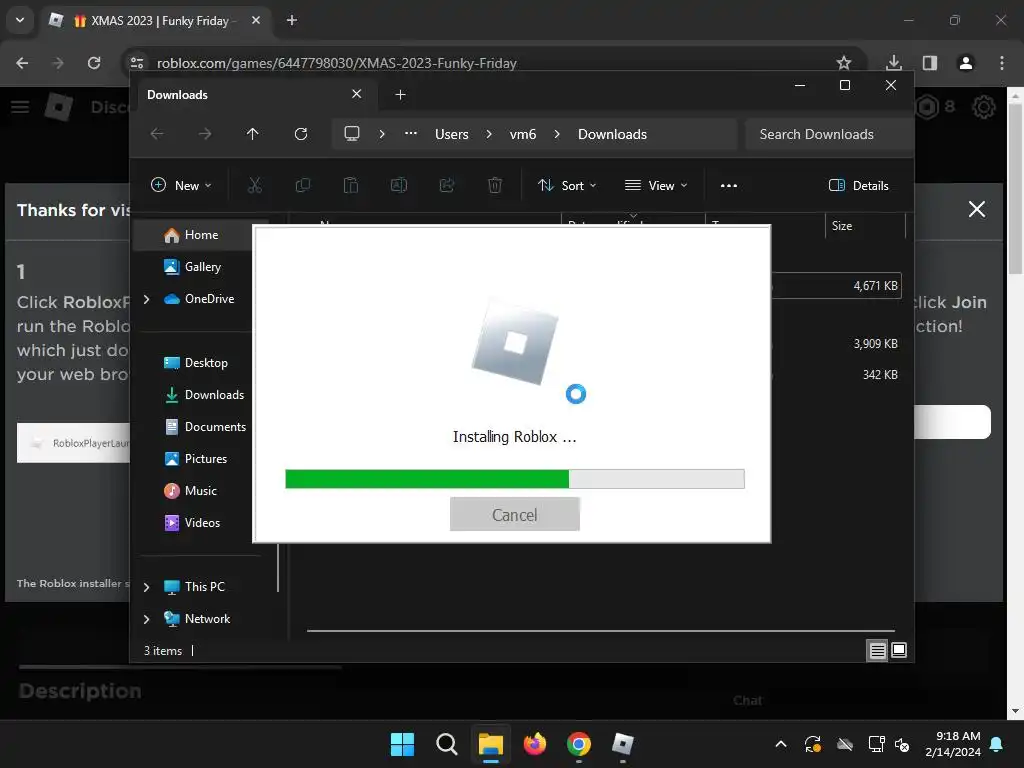Open Desktop in Explorer sidebar
The image size is (1024, 768).
(206, 362)
